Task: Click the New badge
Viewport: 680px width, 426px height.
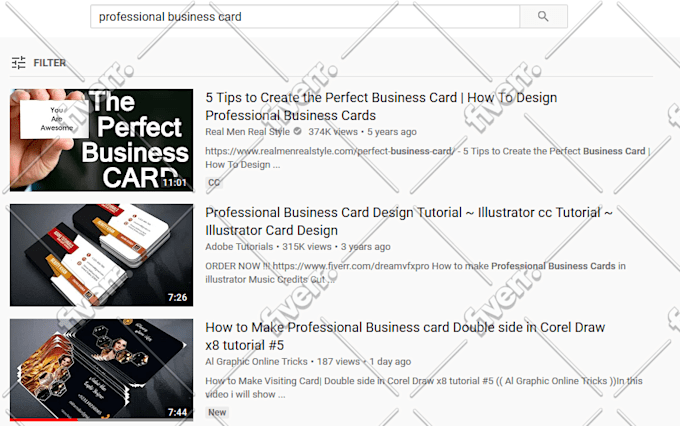Action: pyautogui.click(x=217, y=412)
